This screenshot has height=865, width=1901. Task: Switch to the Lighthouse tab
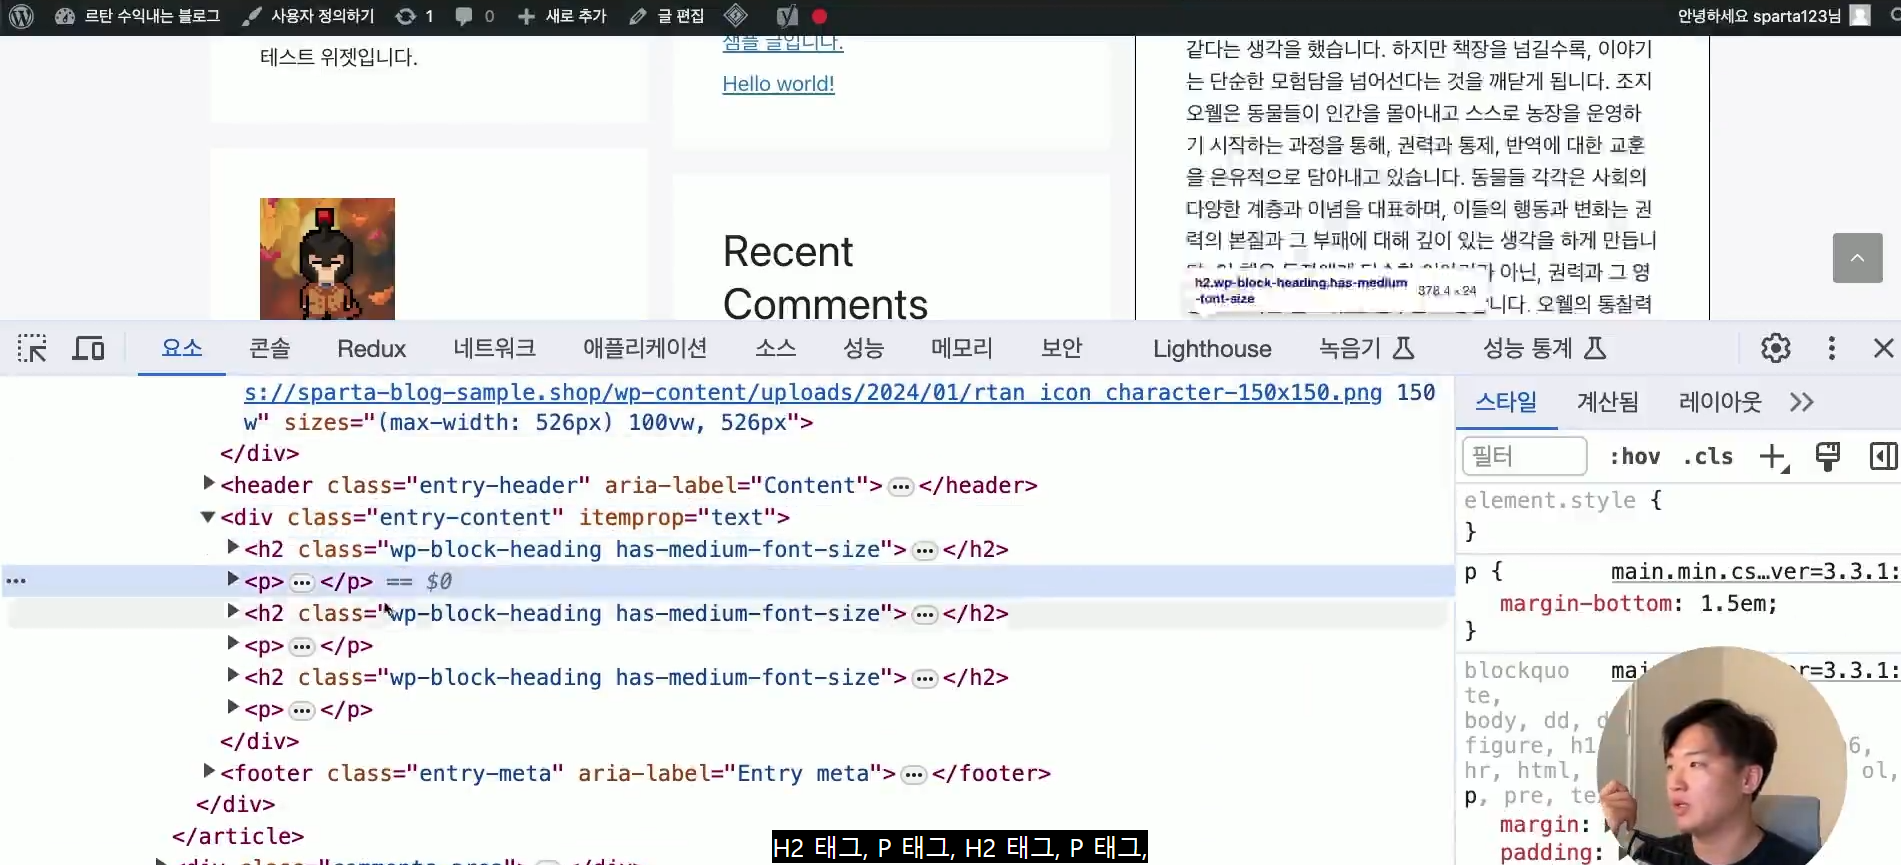point(1212,348)
